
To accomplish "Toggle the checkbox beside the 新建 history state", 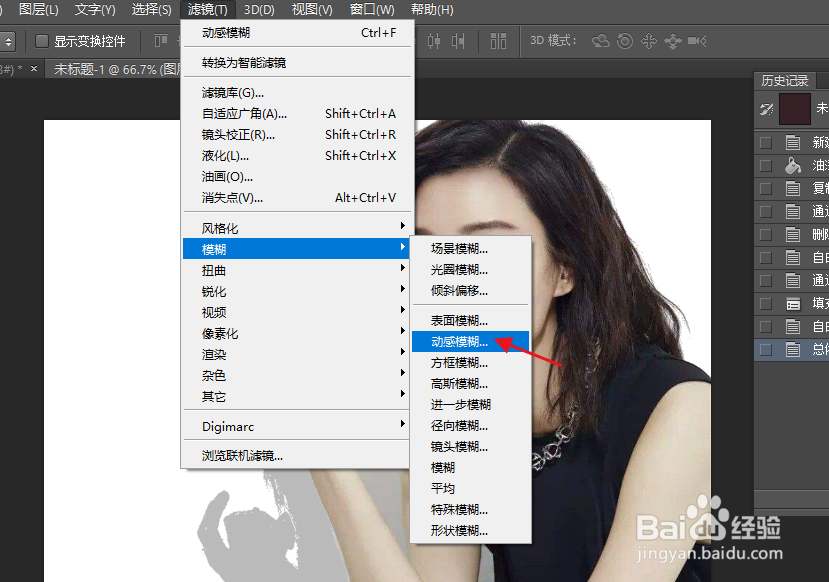I will point(762,141).
